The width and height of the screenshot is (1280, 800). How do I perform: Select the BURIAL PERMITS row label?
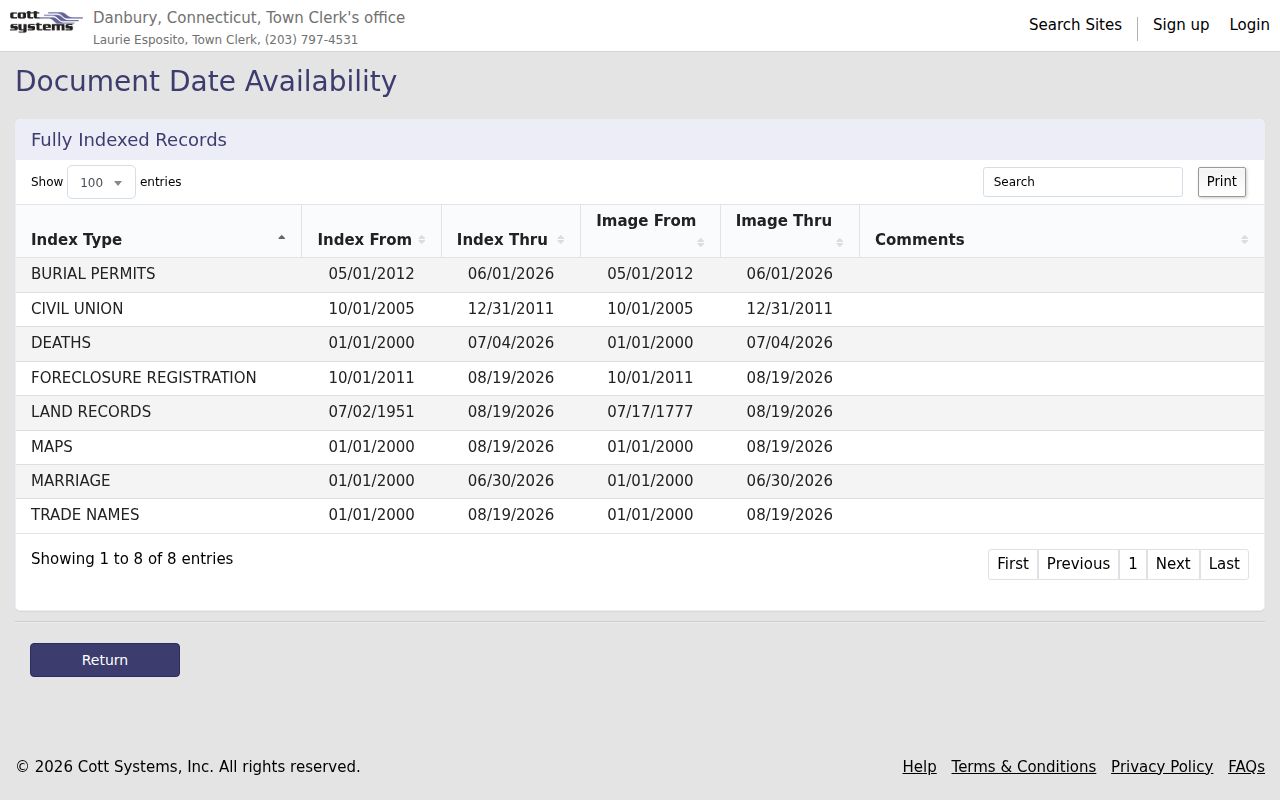pos(93,274)
